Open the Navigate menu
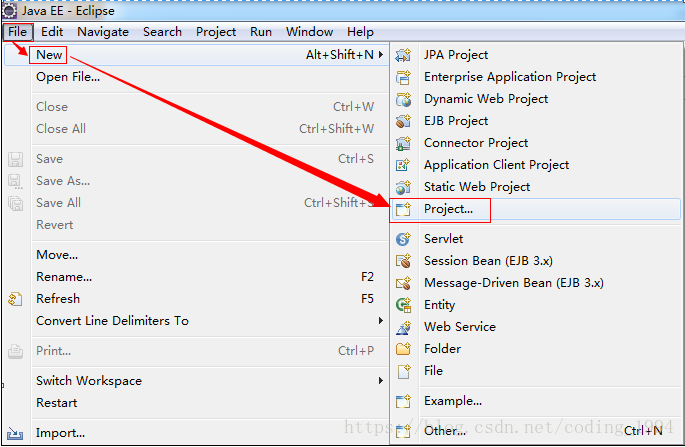Viewport: 685px width, 447px height. pos(103,32)
